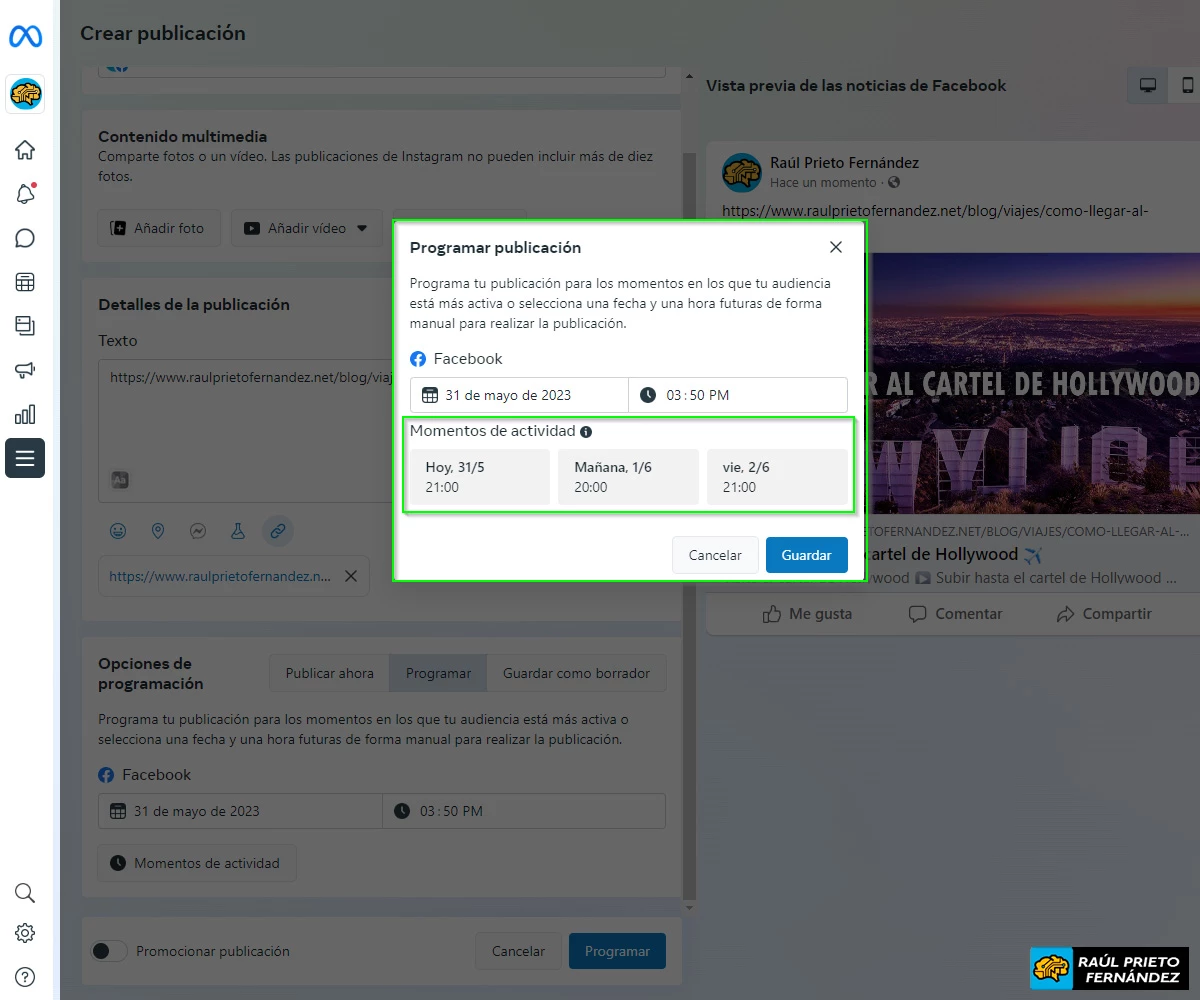Open the 03:50 PM time selector
This screenshot has width=1200, height=1000.
(738, 394)
